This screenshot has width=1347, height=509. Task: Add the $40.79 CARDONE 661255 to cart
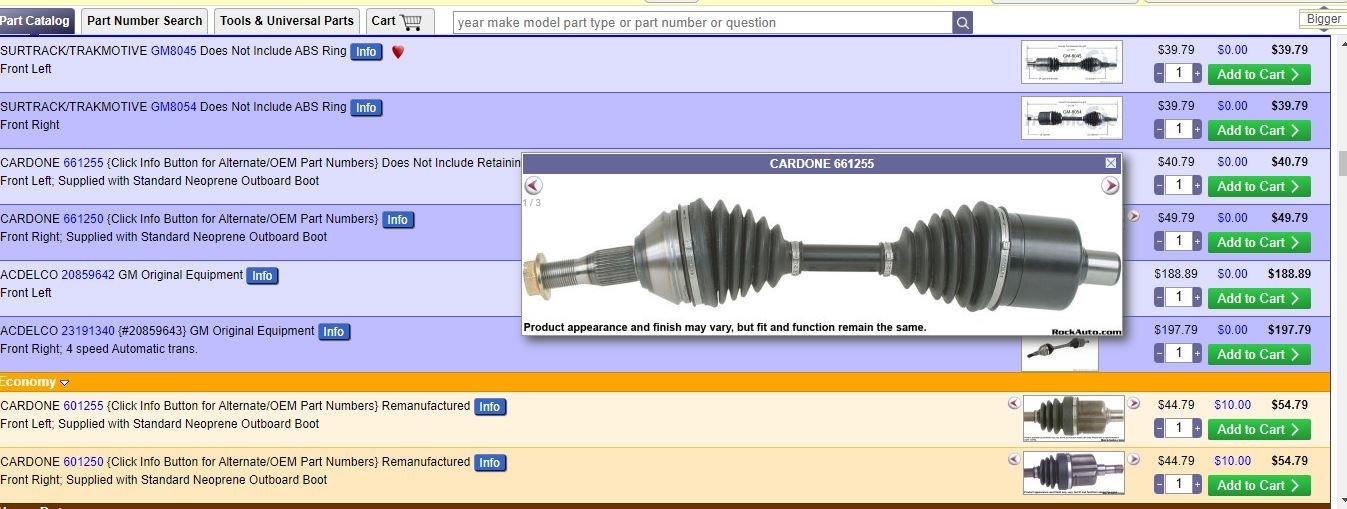click(x=1258, y=186)
